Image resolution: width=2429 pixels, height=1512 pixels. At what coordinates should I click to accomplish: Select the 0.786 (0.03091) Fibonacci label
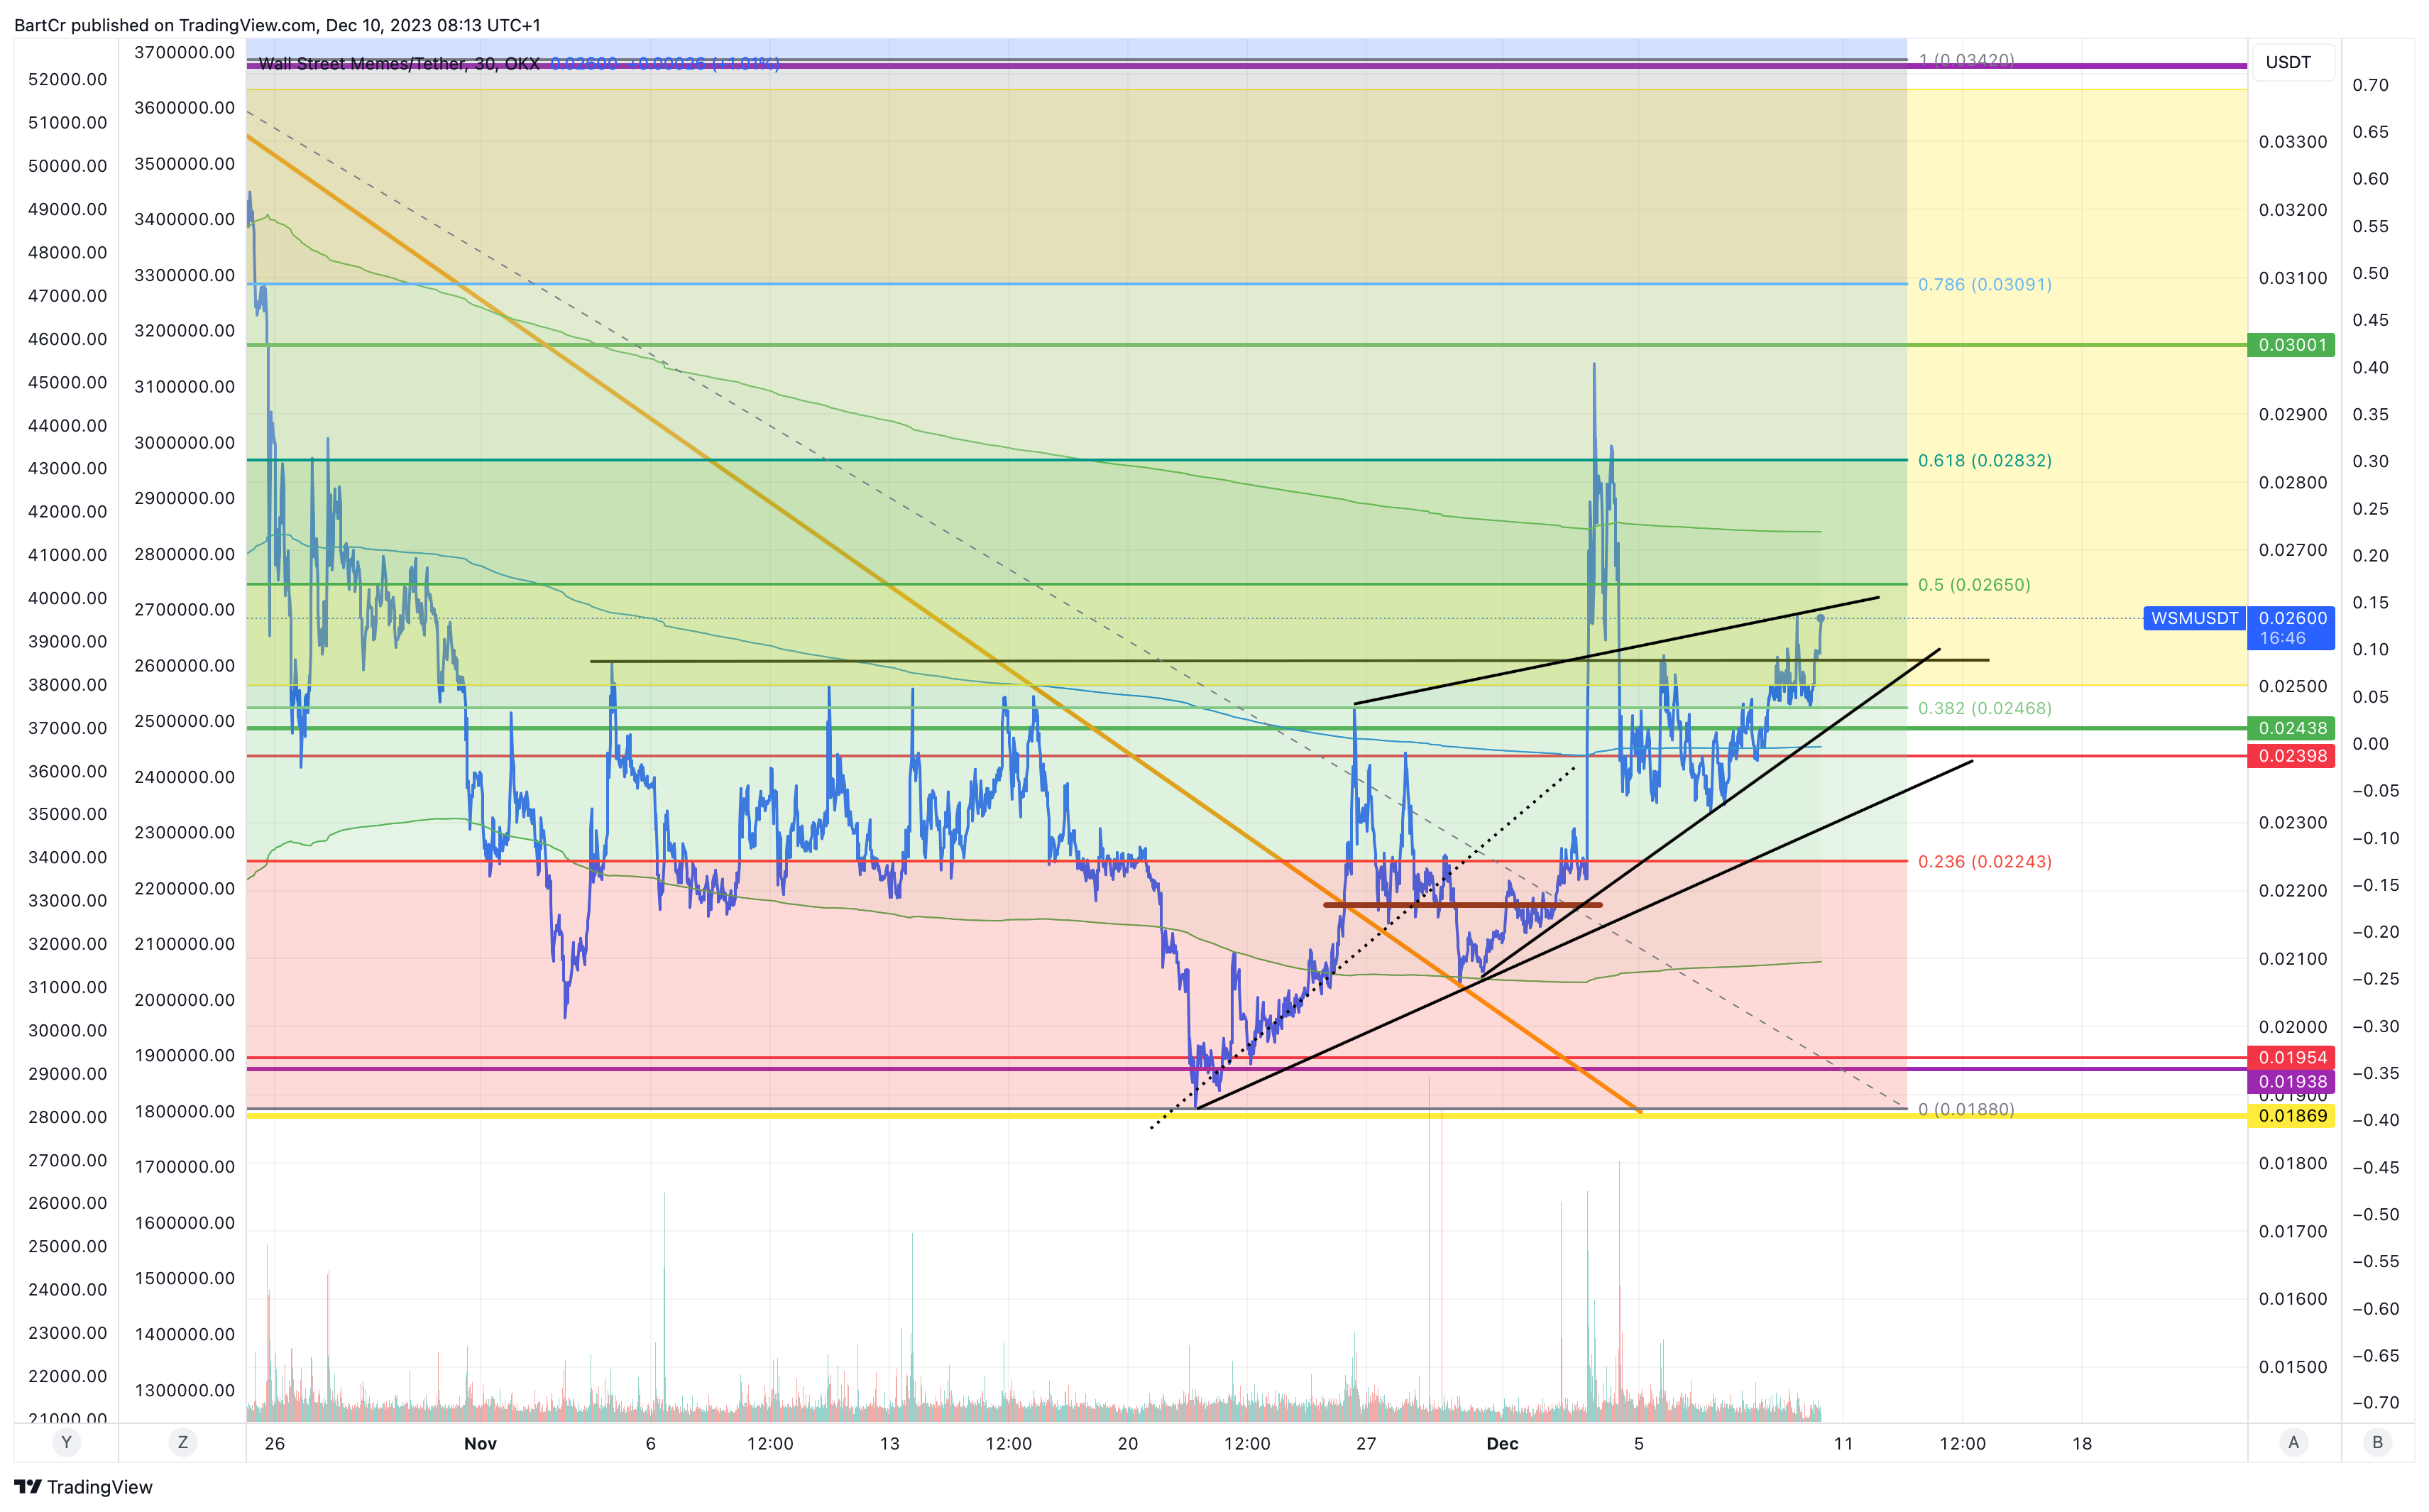[1985, 285]
